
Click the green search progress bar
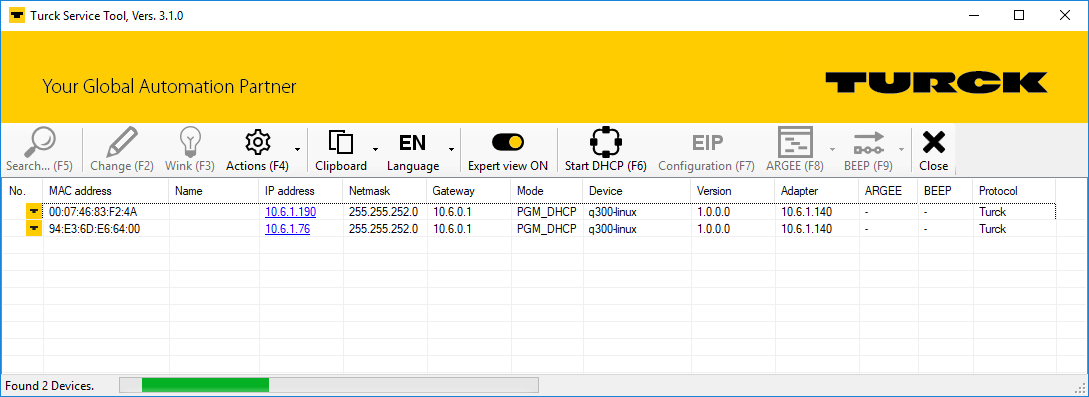coord(206,385)
